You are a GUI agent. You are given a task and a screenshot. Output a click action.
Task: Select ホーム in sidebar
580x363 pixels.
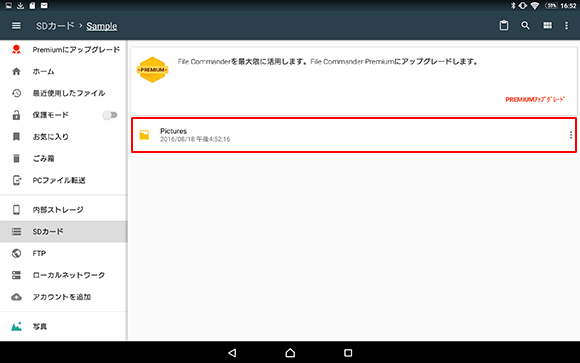[x=64, y=71]
